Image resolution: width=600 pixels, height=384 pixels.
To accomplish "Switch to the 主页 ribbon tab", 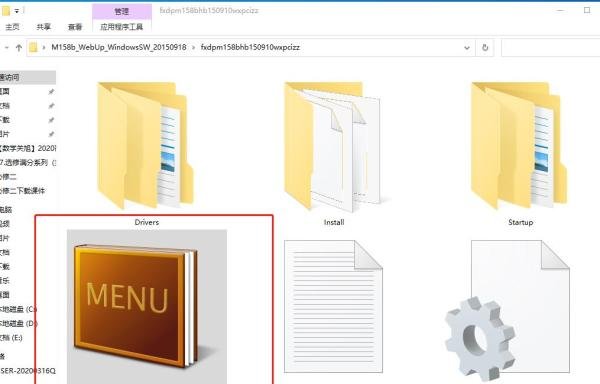I will (x=12, y=27).
